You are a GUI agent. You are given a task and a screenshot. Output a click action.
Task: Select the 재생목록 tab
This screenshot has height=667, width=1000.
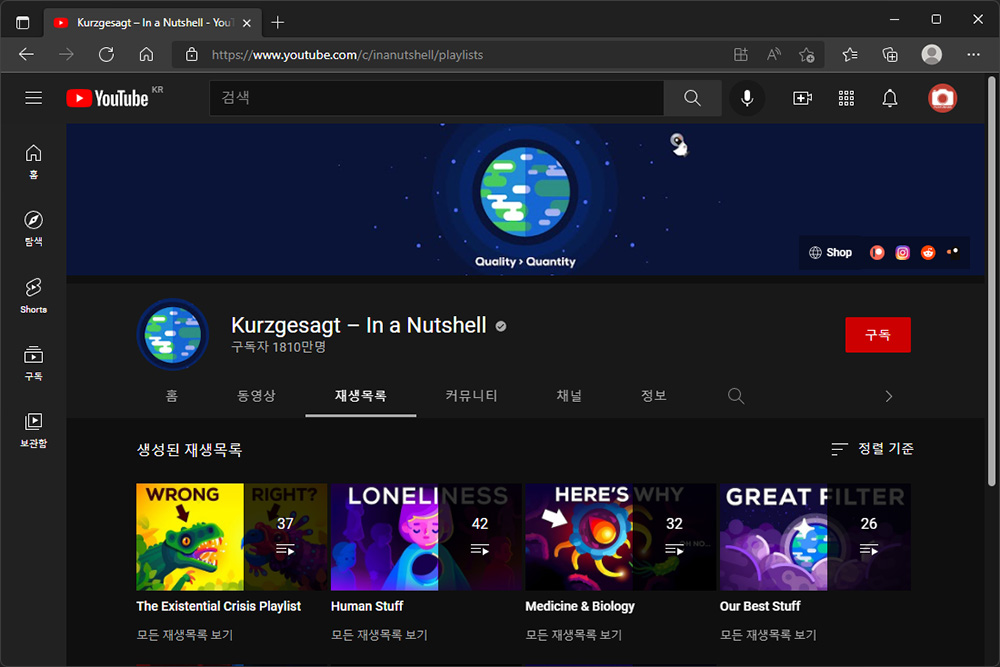click(x=360, y=396)
